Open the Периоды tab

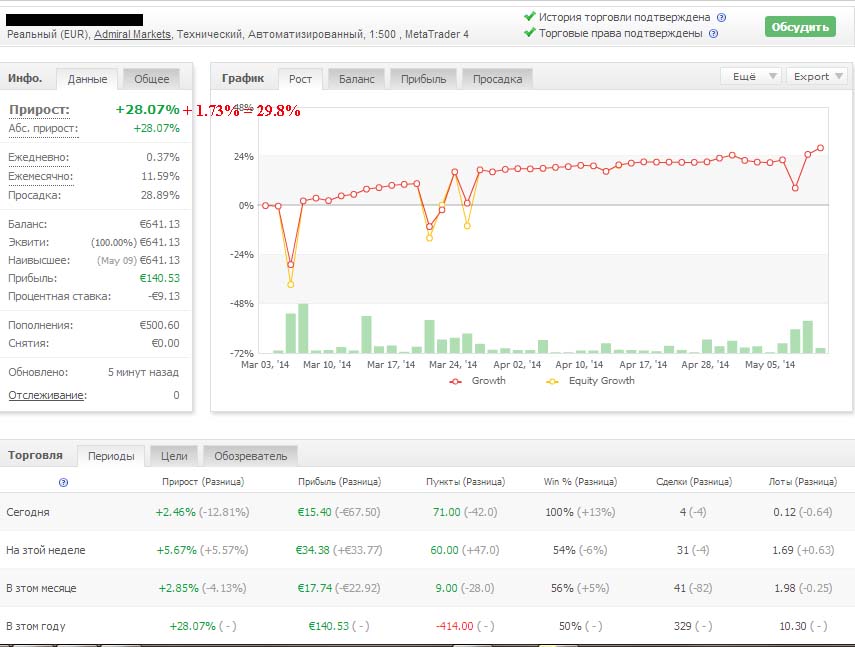[111, 456]
